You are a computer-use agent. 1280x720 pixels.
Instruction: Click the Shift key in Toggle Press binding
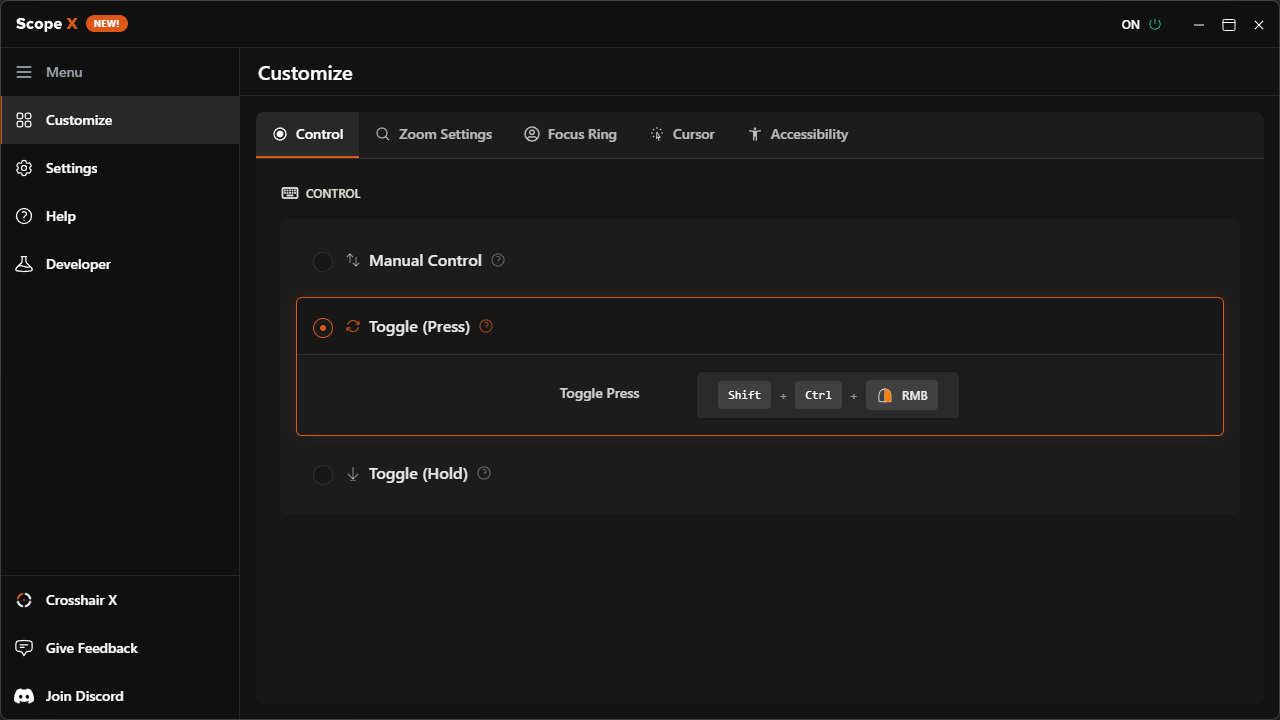click(744, 395)
